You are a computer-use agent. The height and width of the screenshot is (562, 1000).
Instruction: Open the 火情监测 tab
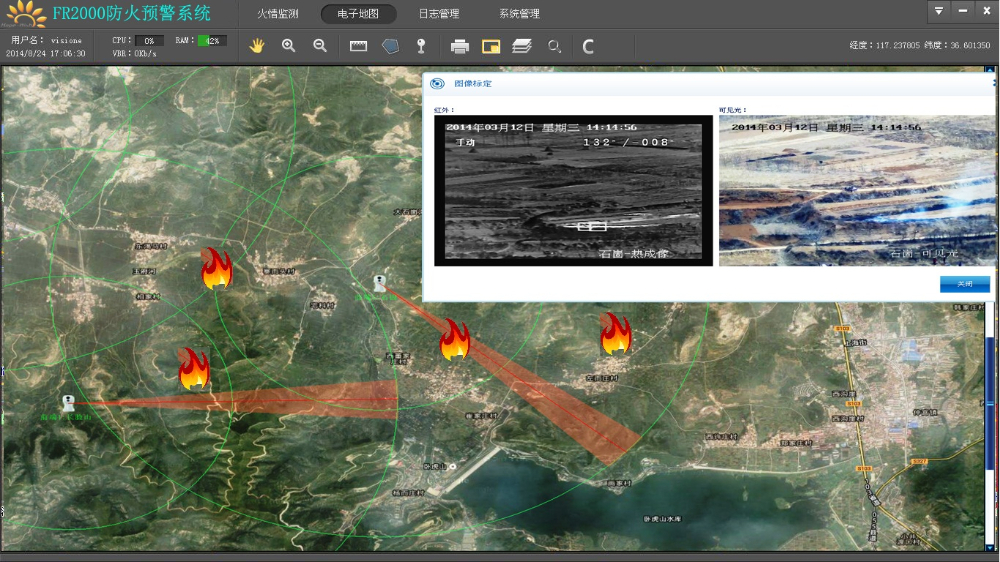[277, 13]
